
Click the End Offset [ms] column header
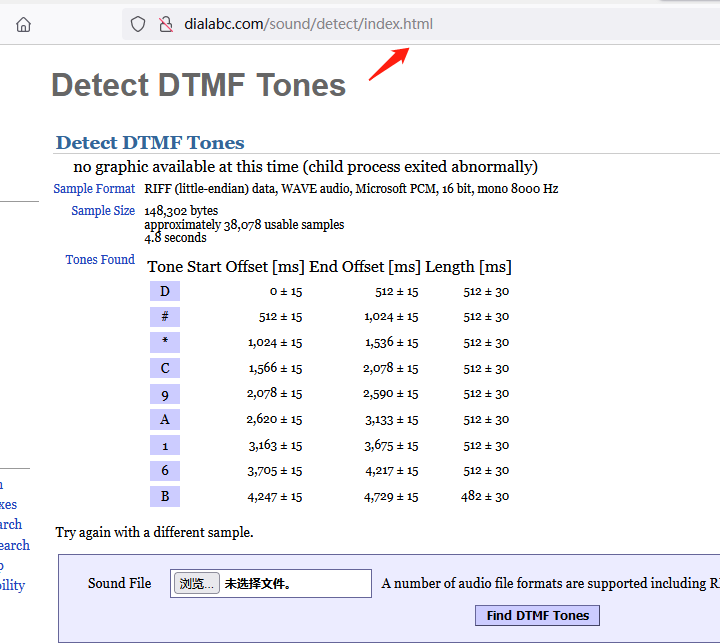pos(365,267)
